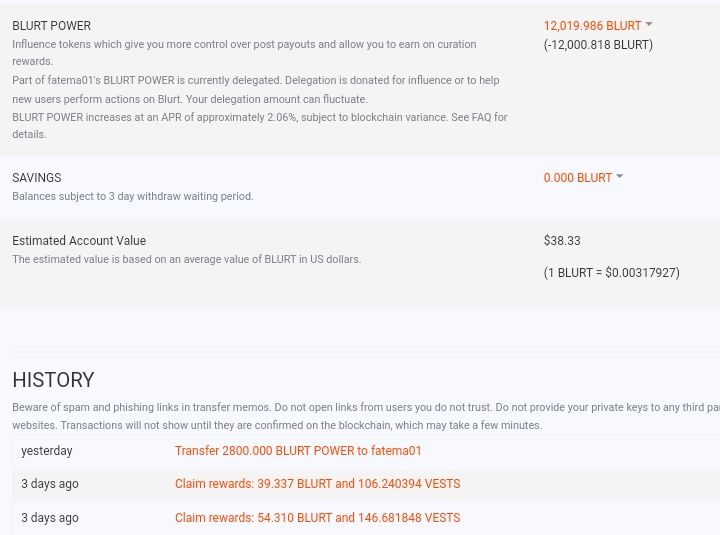Click the 1 BLURT exchange rate text
This screenshot has width=720, height=535.
pos(611,273)
